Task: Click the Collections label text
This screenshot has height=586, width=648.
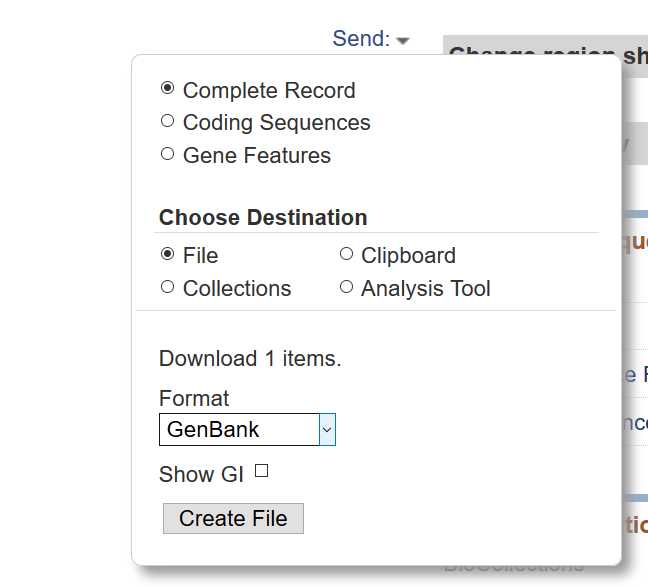Action: click(x=237, y=288)
